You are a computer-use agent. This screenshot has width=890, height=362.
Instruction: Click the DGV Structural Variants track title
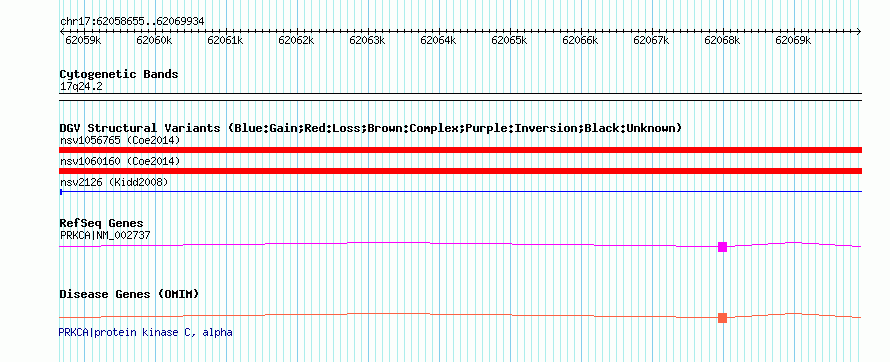pyautogui.click(x=370, y=128)
